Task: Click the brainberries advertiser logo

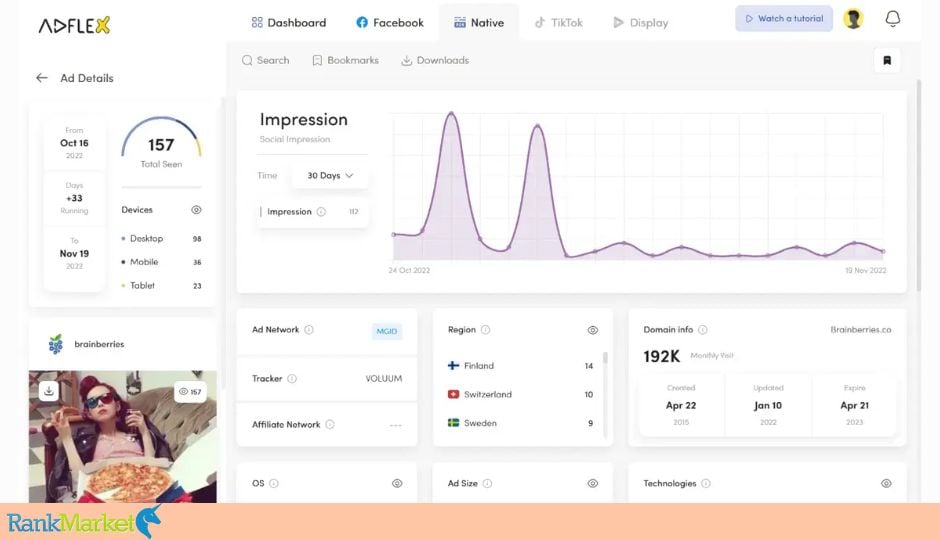Action: 56,344
